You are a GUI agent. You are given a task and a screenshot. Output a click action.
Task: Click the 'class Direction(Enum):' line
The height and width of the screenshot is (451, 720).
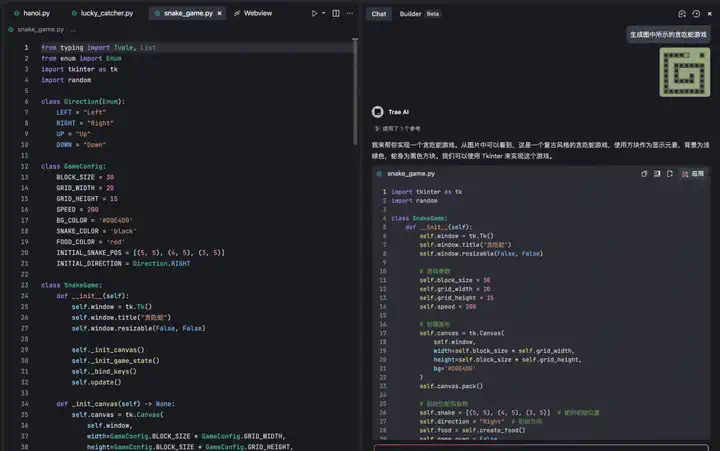[x=83, y=101]
